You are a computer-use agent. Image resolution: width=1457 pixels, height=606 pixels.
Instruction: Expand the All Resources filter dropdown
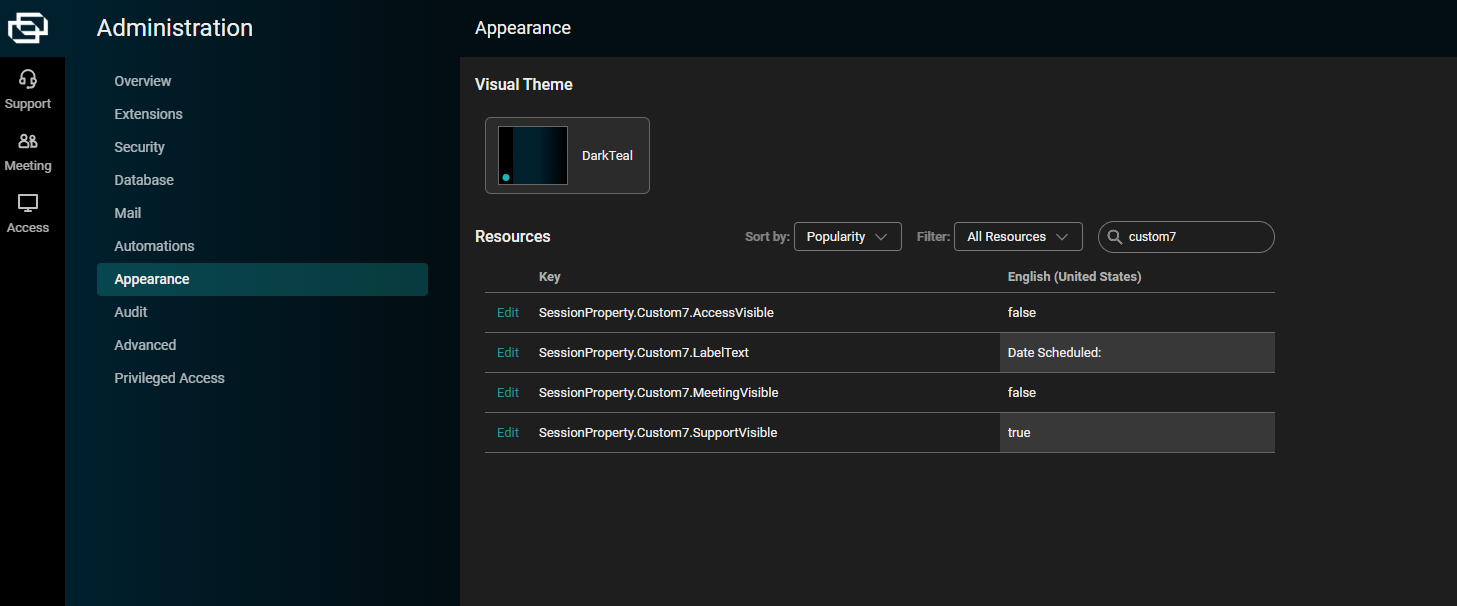(x=1017, y=237)
